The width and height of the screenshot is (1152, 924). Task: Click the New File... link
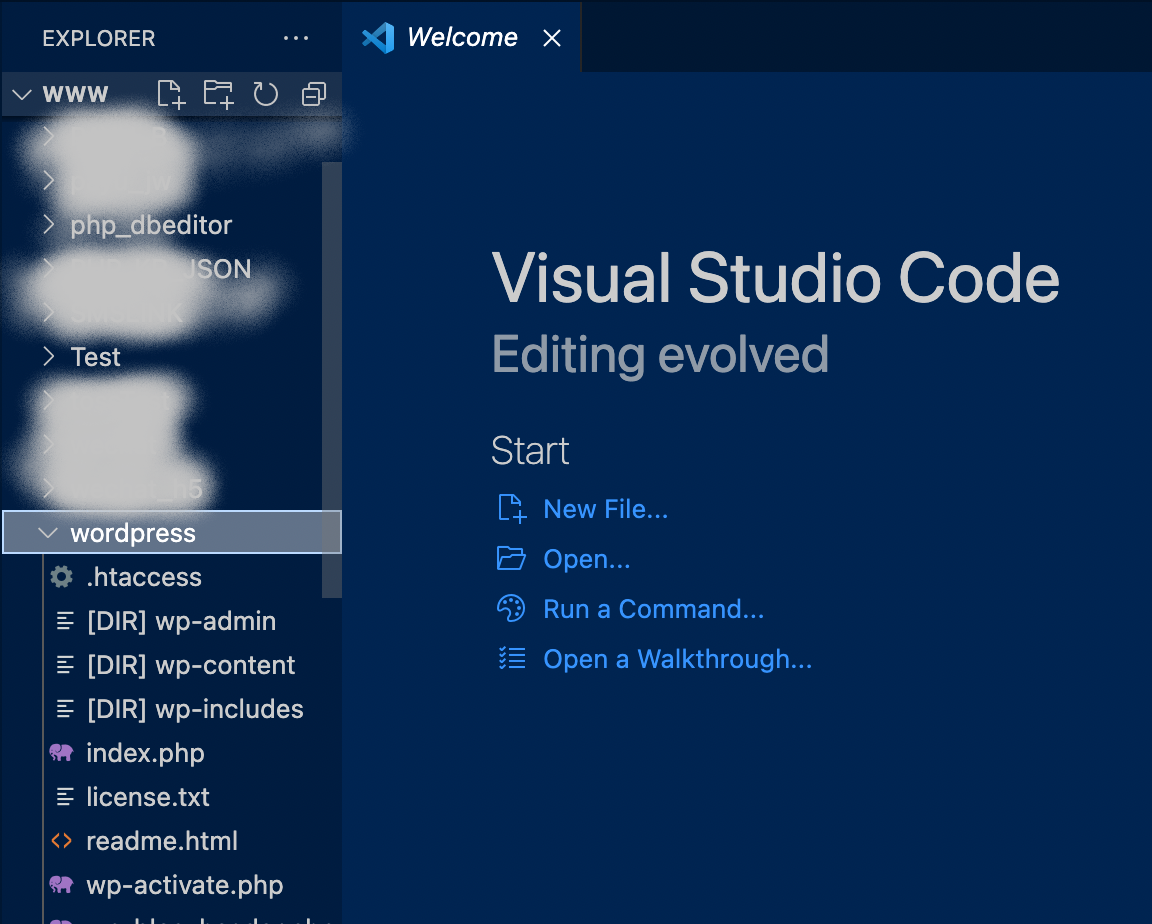[x=605, y=509]
